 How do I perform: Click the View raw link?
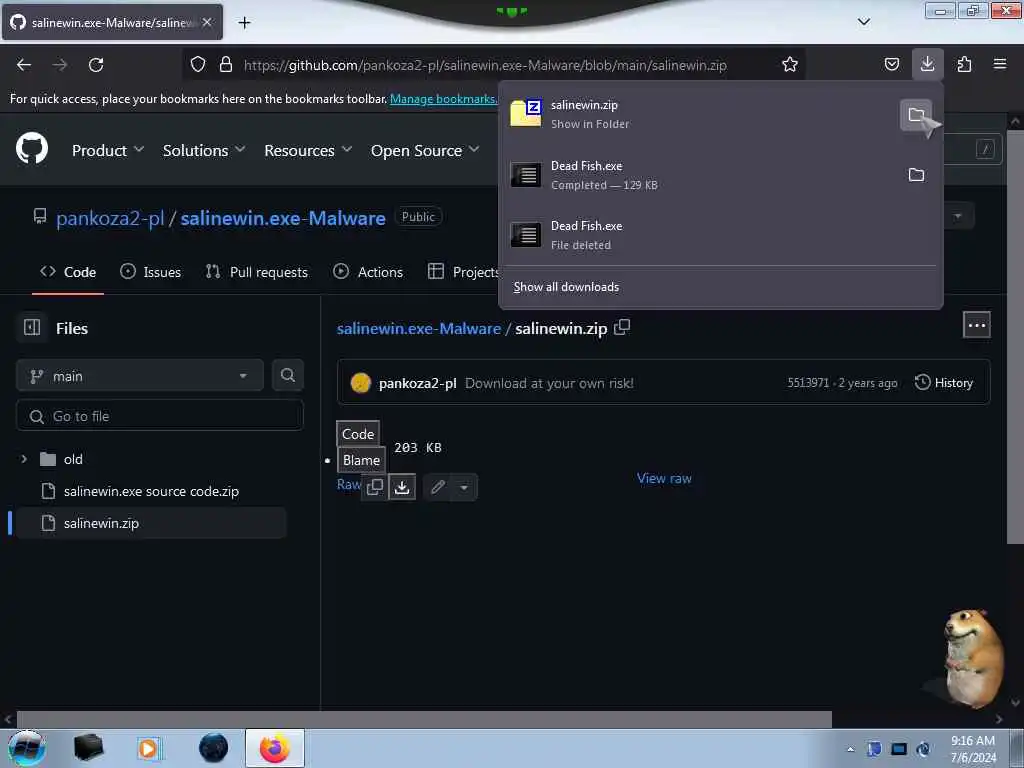[664, 478]
